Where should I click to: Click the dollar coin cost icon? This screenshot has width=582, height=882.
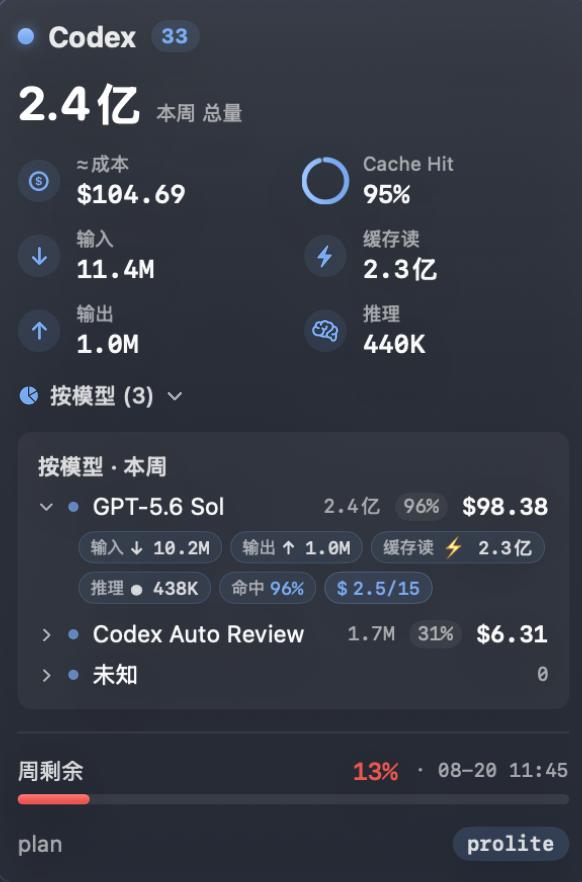pyautogui.click(x=39, y=181)
